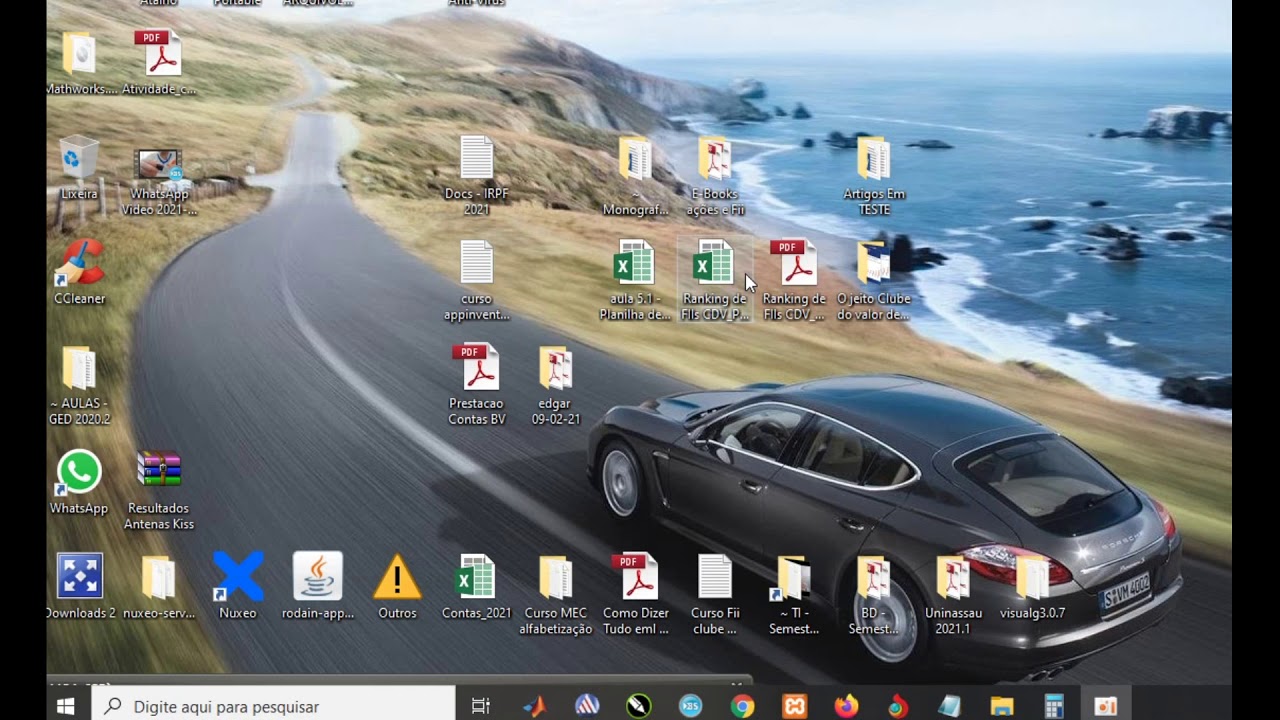The width and height of the screenshot is (1280, 720).
Task: Select the TI - Semest folder shortcut
Action: point(793,577)
